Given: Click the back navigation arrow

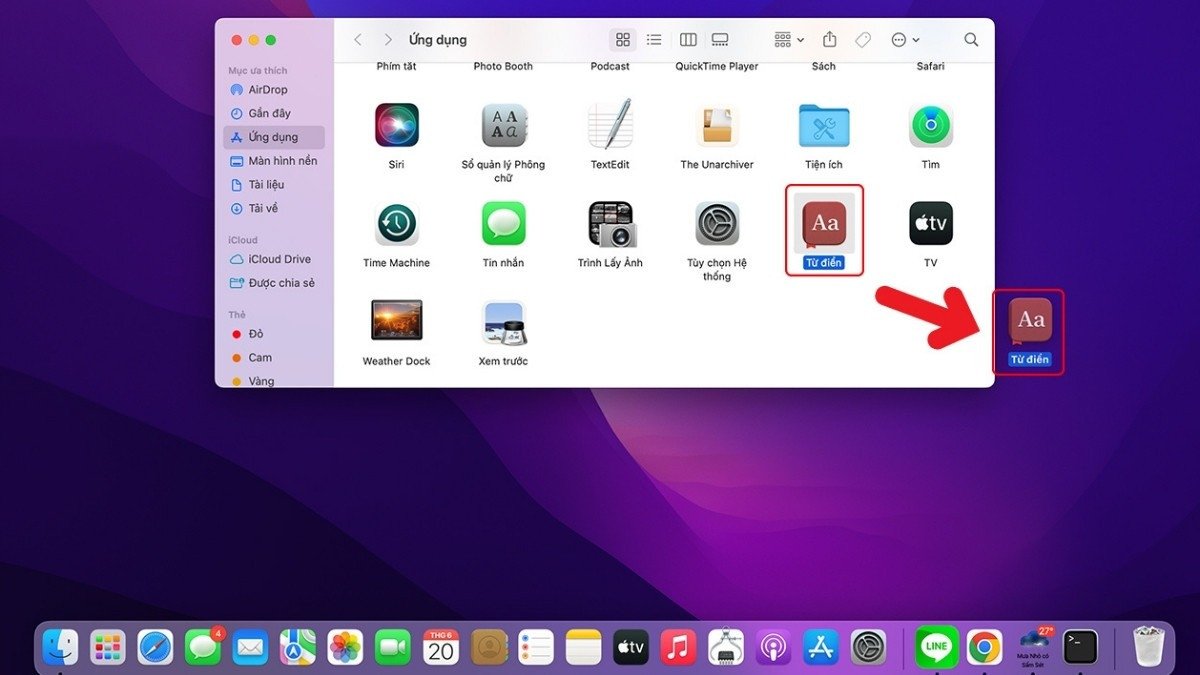Looking at the screenshot, I should 358,39.
